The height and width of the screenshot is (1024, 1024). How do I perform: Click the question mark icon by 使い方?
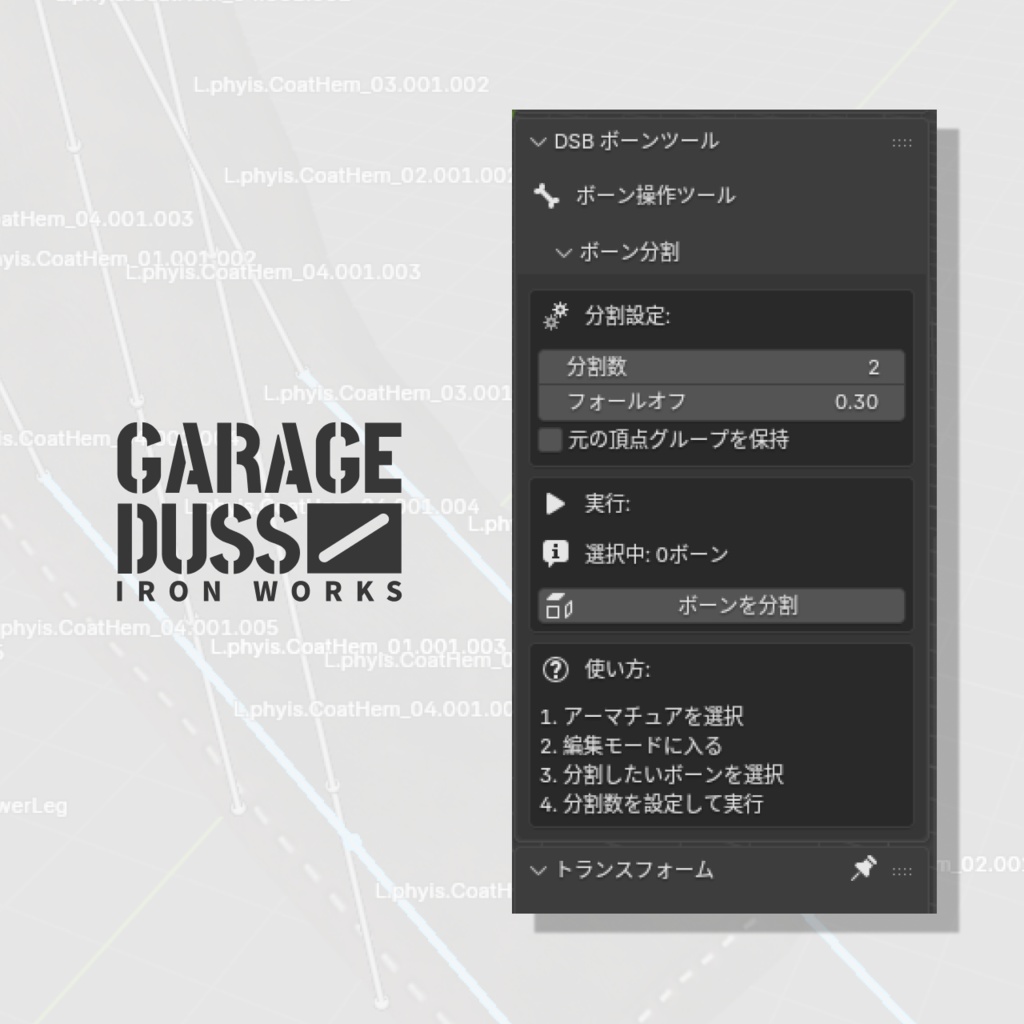point(556,669)
